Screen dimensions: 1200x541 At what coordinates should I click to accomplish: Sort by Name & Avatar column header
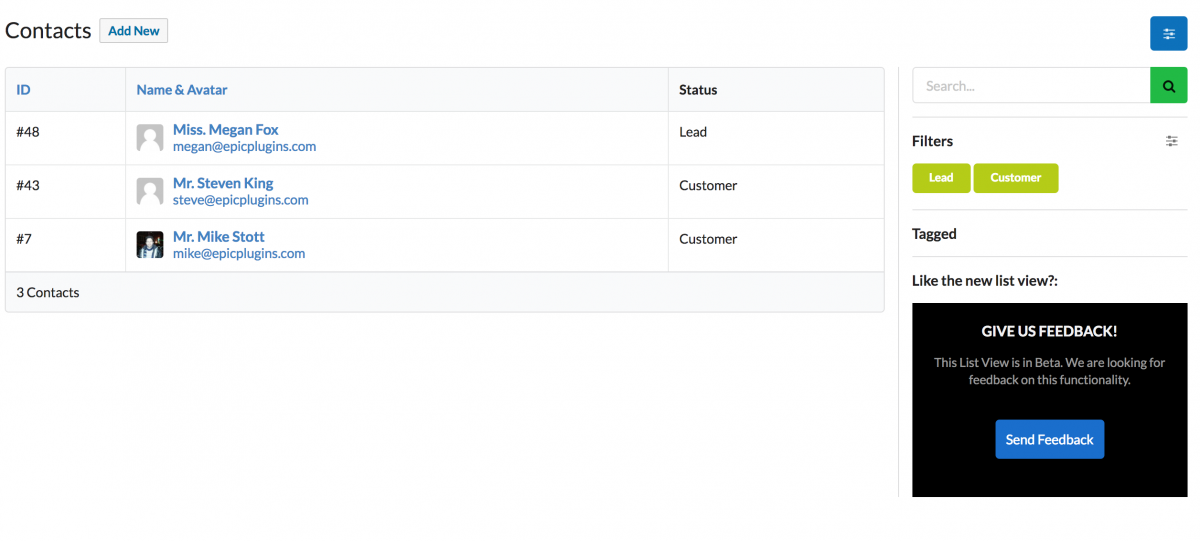pyautogui.click(x=182, y=90)
